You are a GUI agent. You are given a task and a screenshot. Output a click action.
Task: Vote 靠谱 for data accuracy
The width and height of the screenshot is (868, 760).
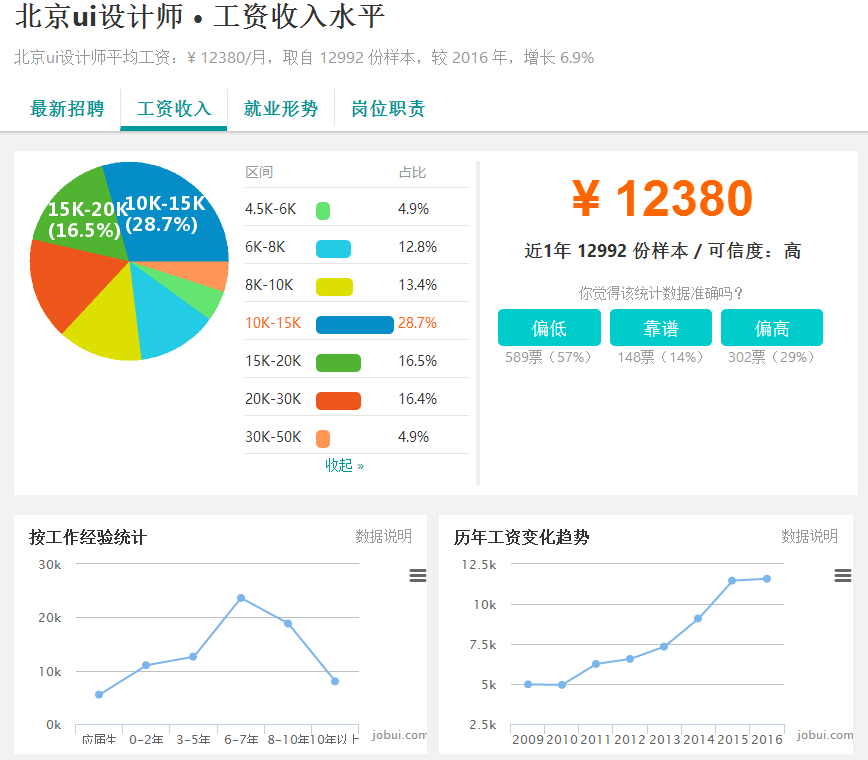pos(661,328)
